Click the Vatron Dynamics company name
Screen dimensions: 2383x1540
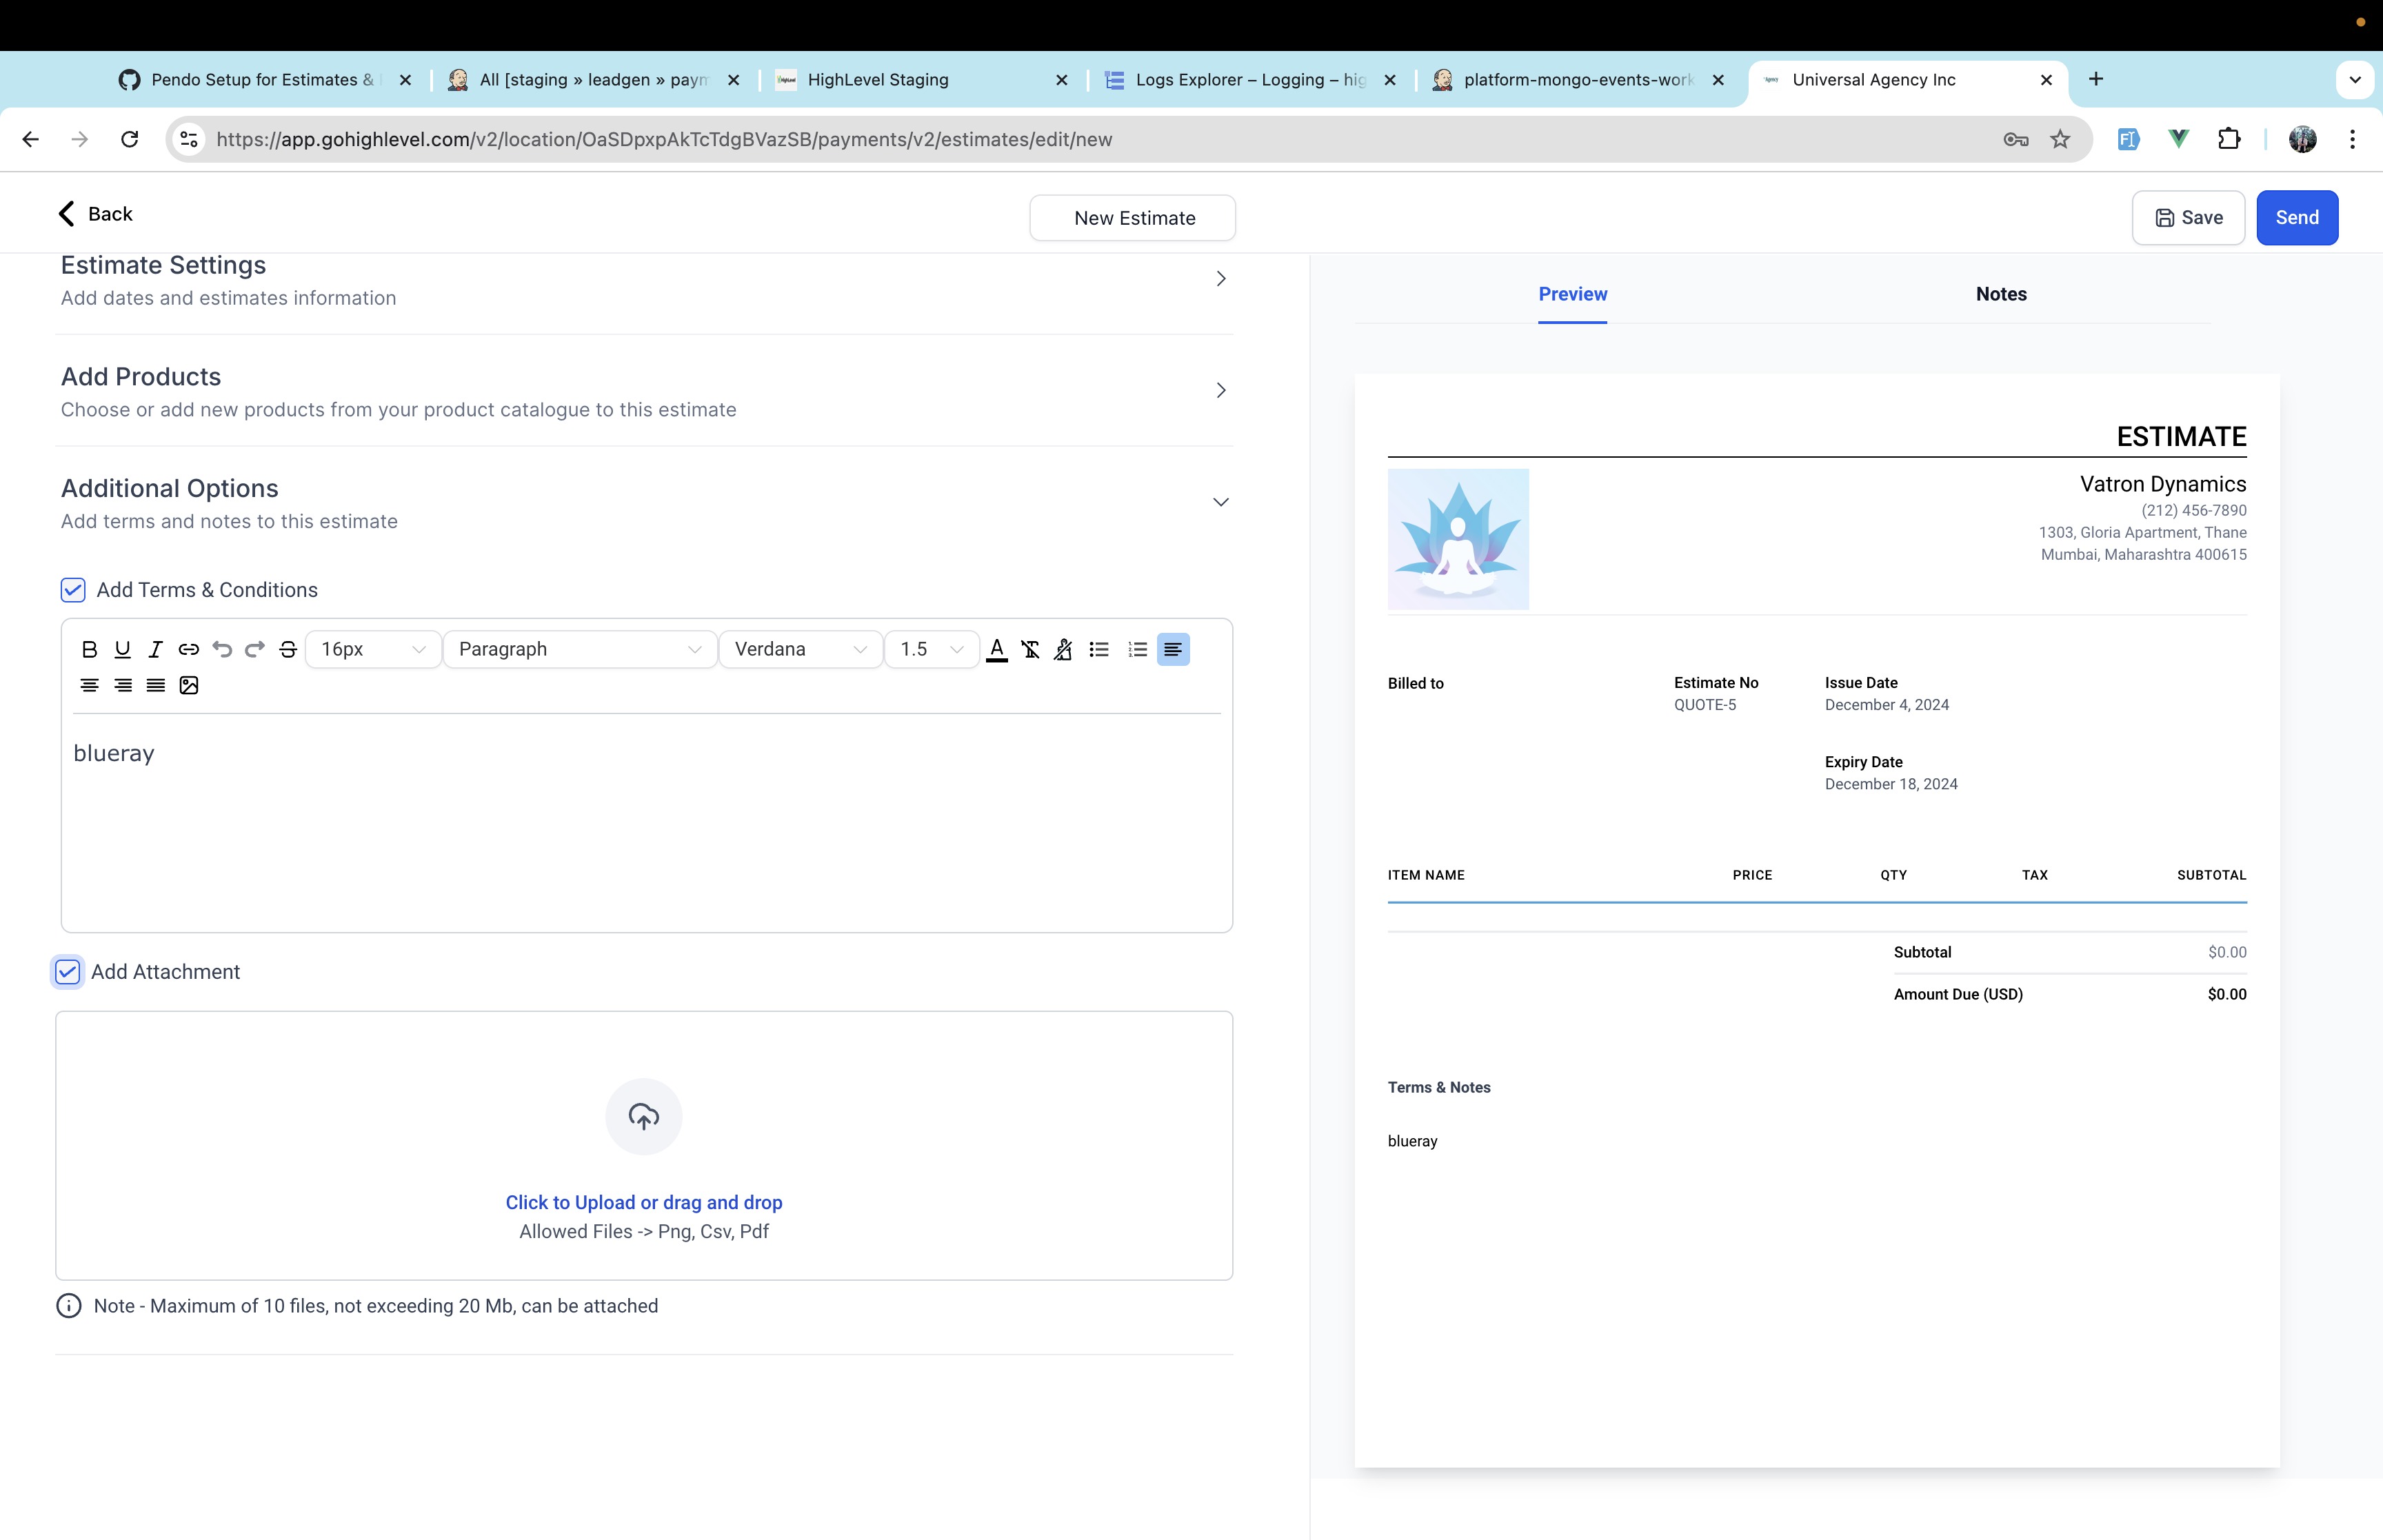2163,484
